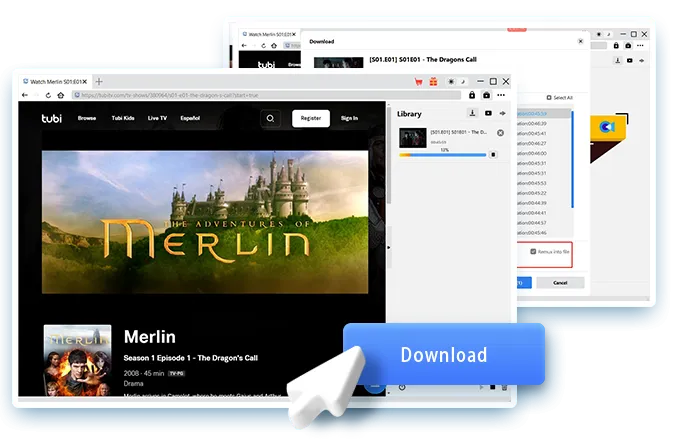
Task: Click the Merlin poster thumbnail
Action: [x=77, y=360]
